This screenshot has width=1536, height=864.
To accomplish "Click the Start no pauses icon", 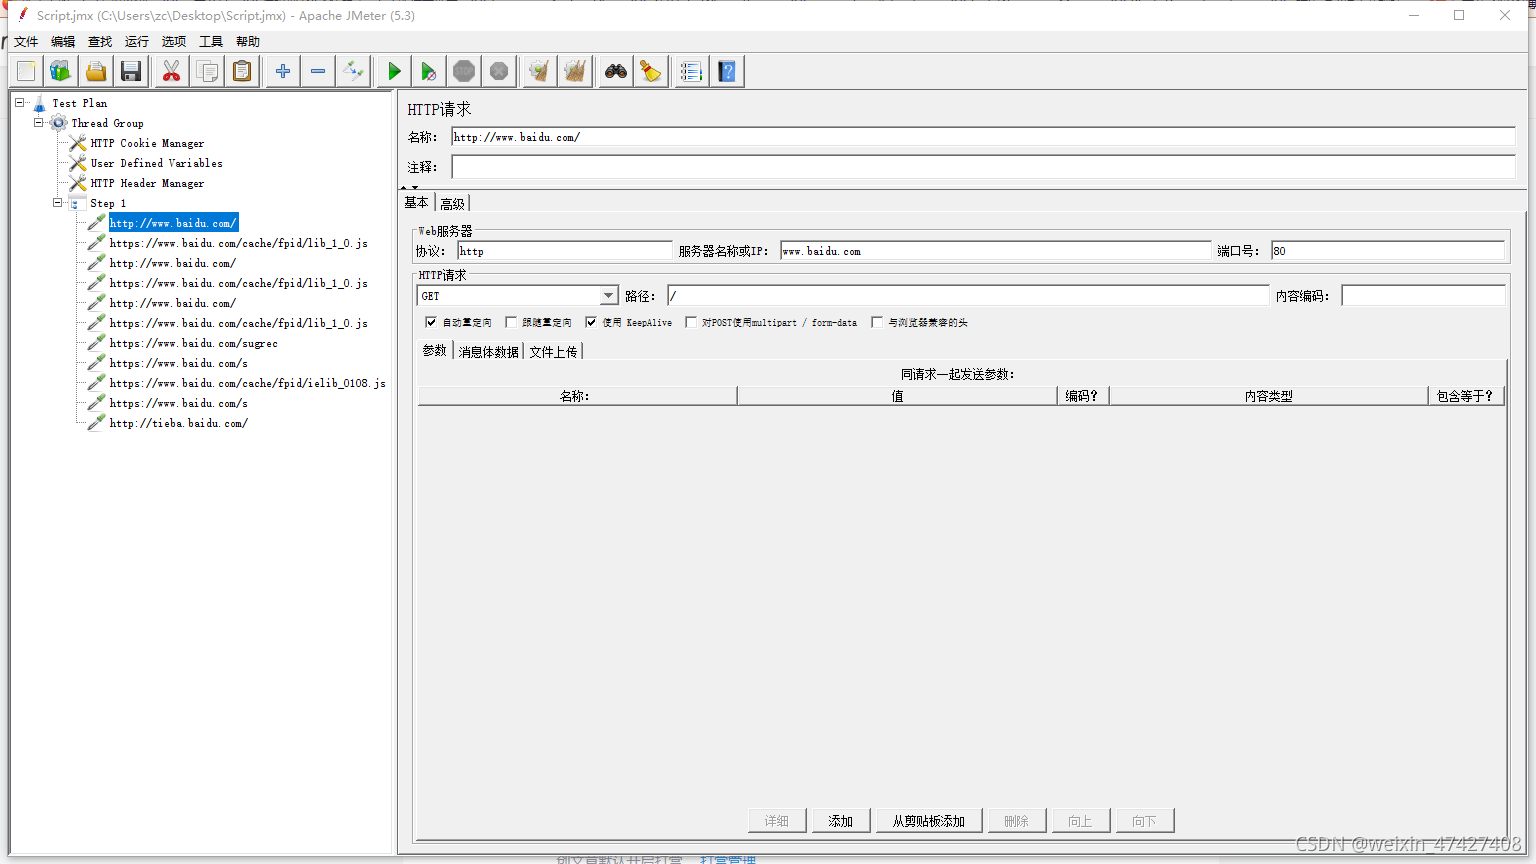I will click(x=428, y=70).
